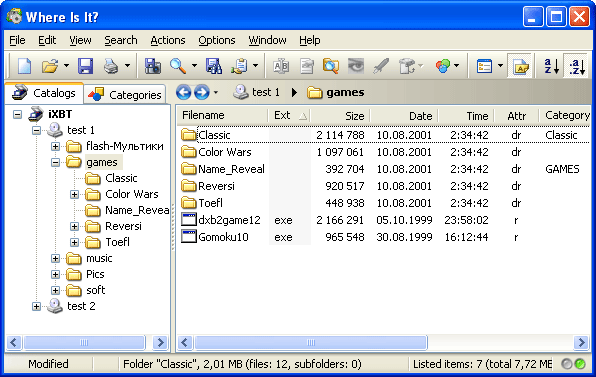Go back with the blue left arrow
The height and width of the screenshot is (377, 596).
click(184, 92)
